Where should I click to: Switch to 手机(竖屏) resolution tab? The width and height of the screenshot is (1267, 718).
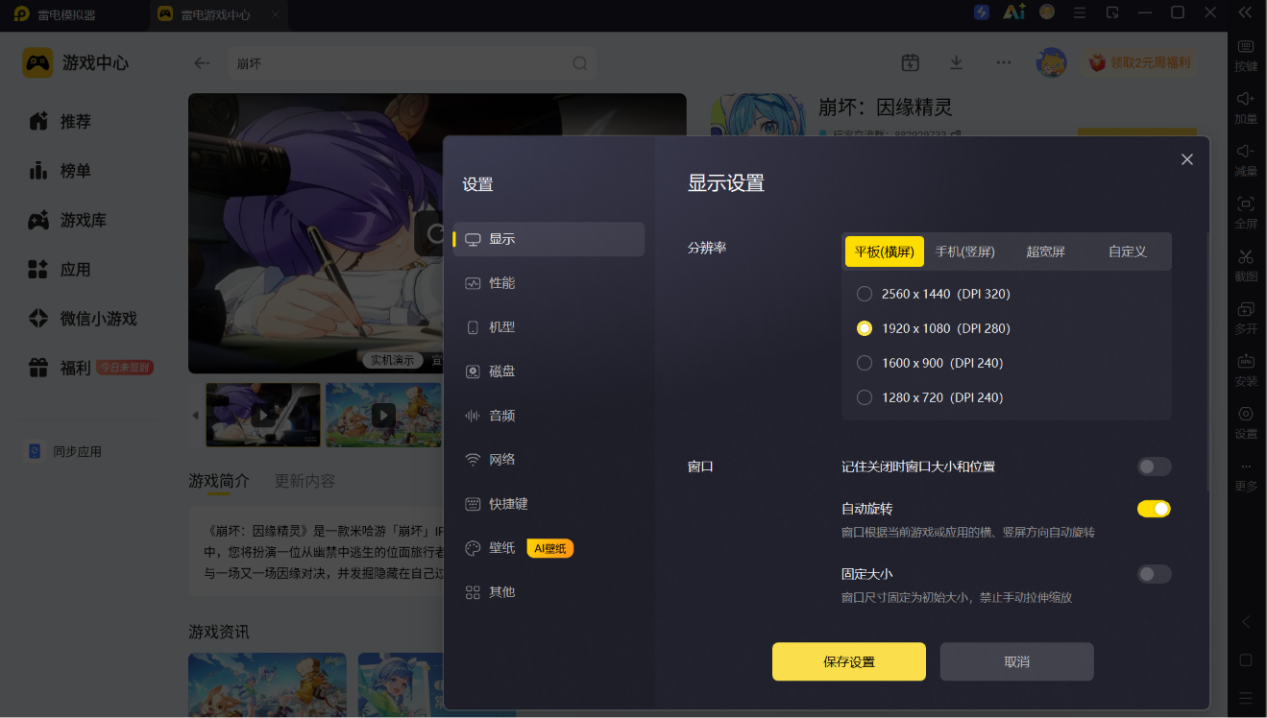click(x=965, y=252)
